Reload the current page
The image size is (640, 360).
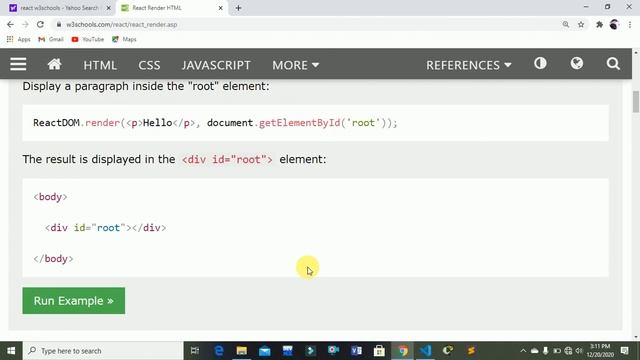[40, 24]
